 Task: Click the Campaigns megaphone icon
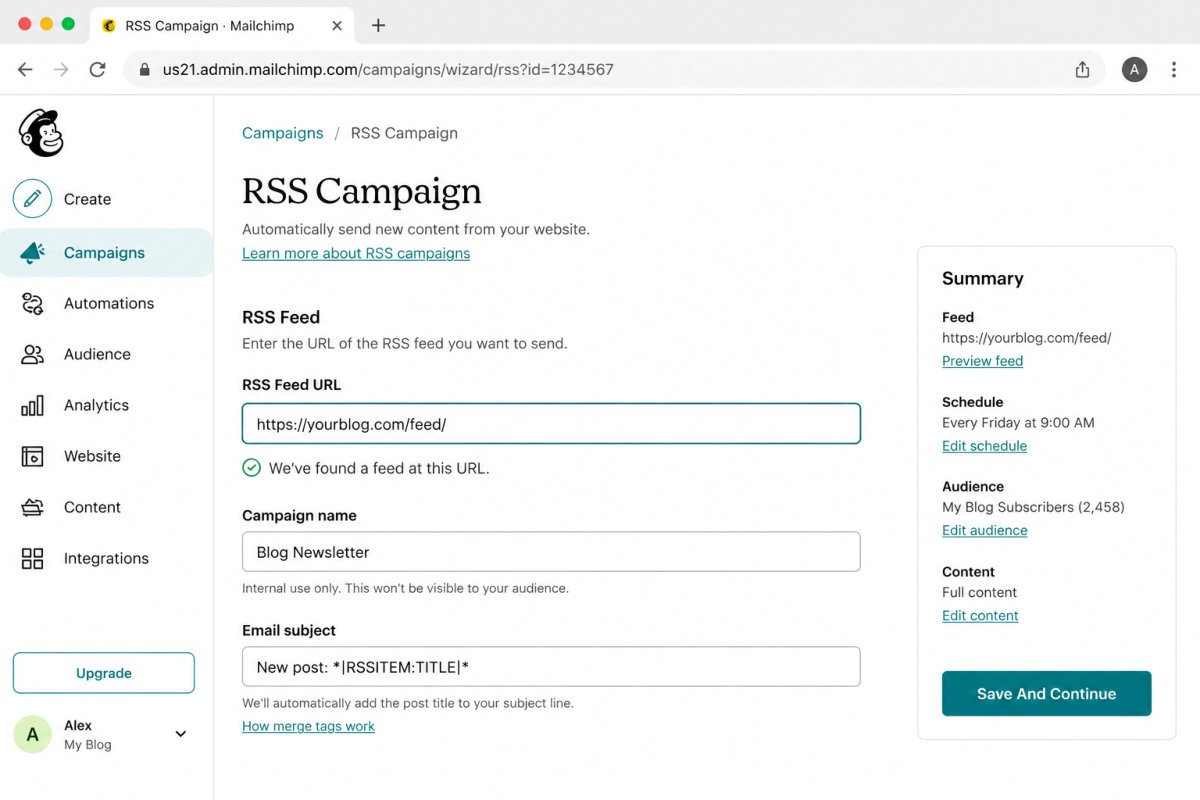[32, 253]
